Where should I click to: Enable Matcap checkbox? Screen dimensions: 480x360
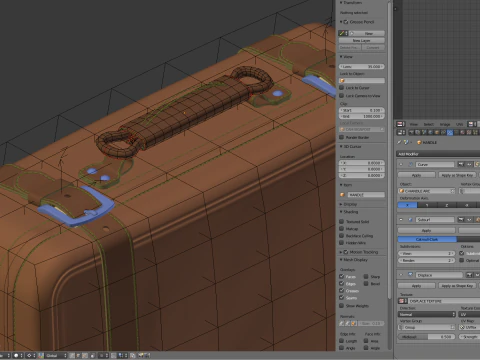coord(341,229)
